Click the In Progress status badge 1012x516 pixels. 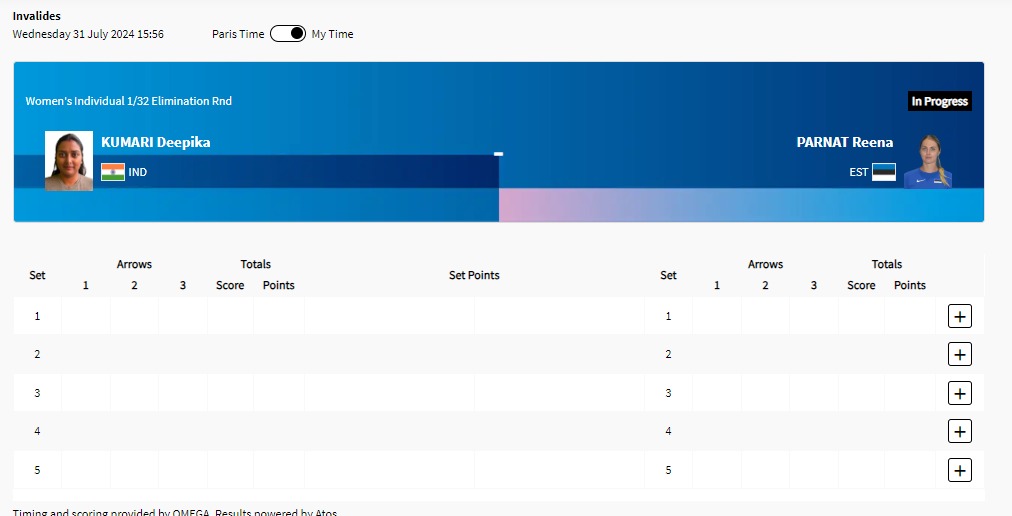click(x=939, y=101)
